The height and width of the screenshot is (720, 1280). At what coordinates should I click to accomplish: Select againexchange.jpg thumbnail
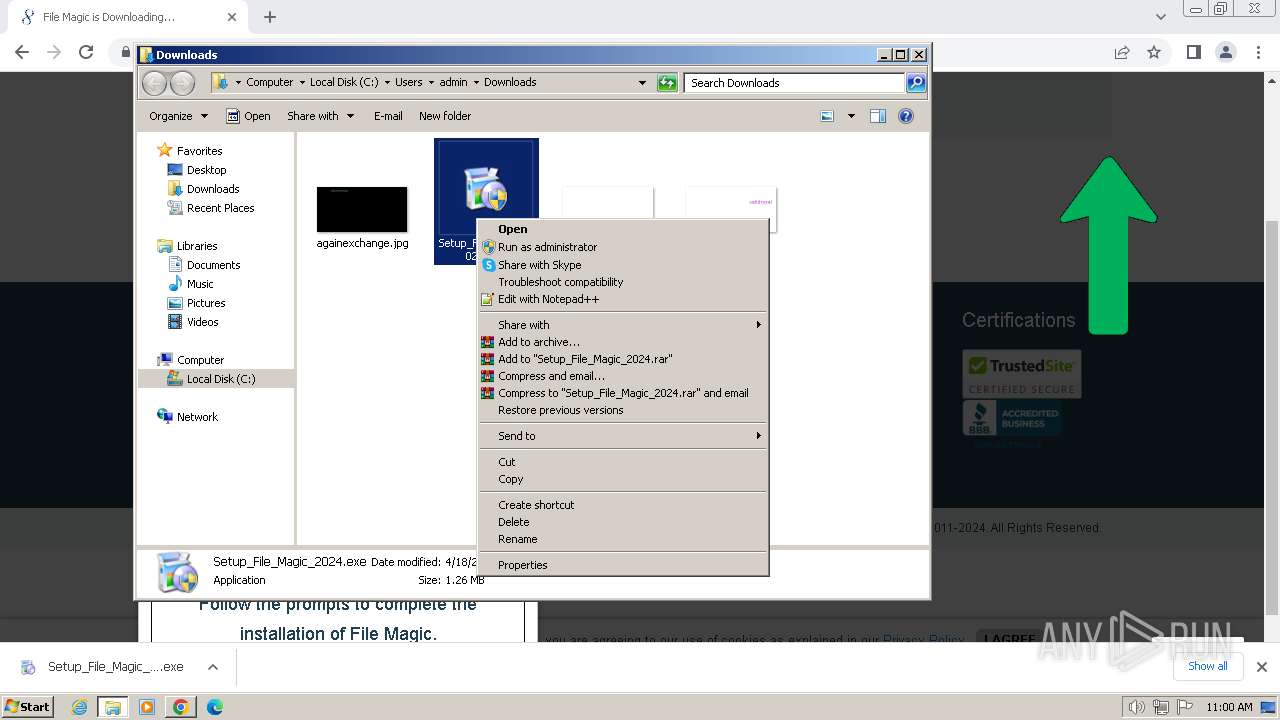point(362,209)
